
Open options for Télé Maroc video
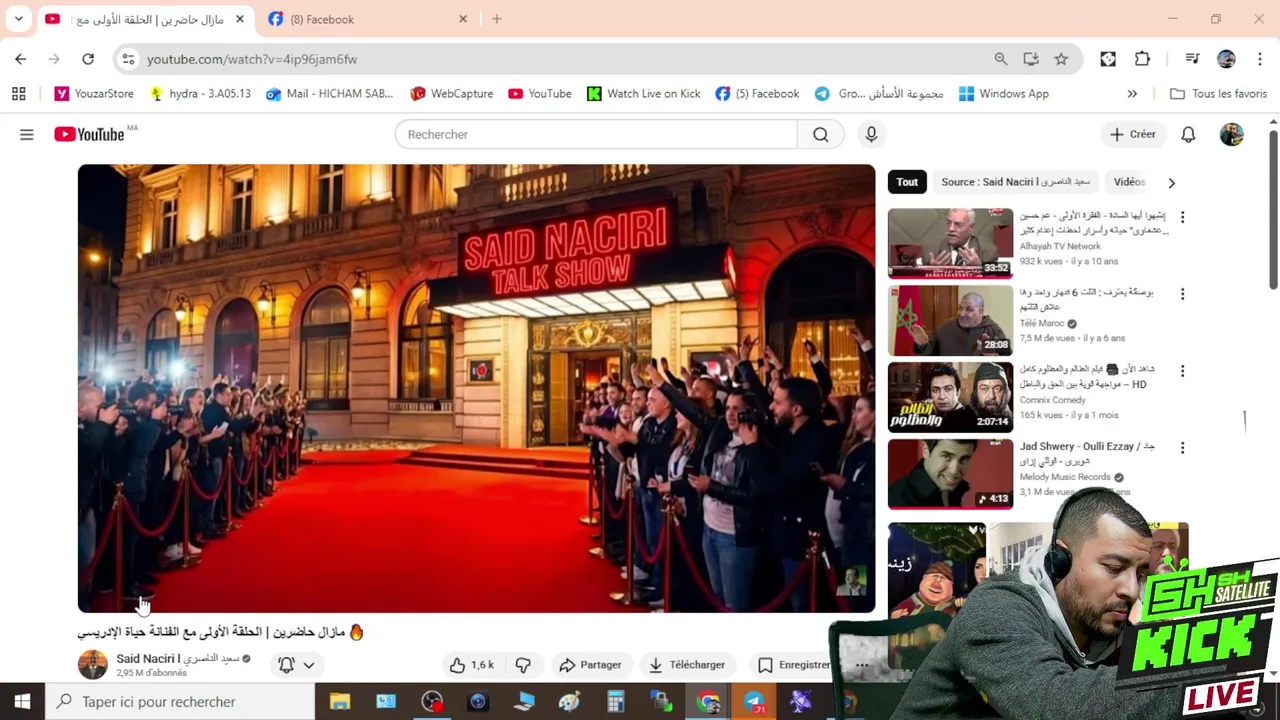1182,294
